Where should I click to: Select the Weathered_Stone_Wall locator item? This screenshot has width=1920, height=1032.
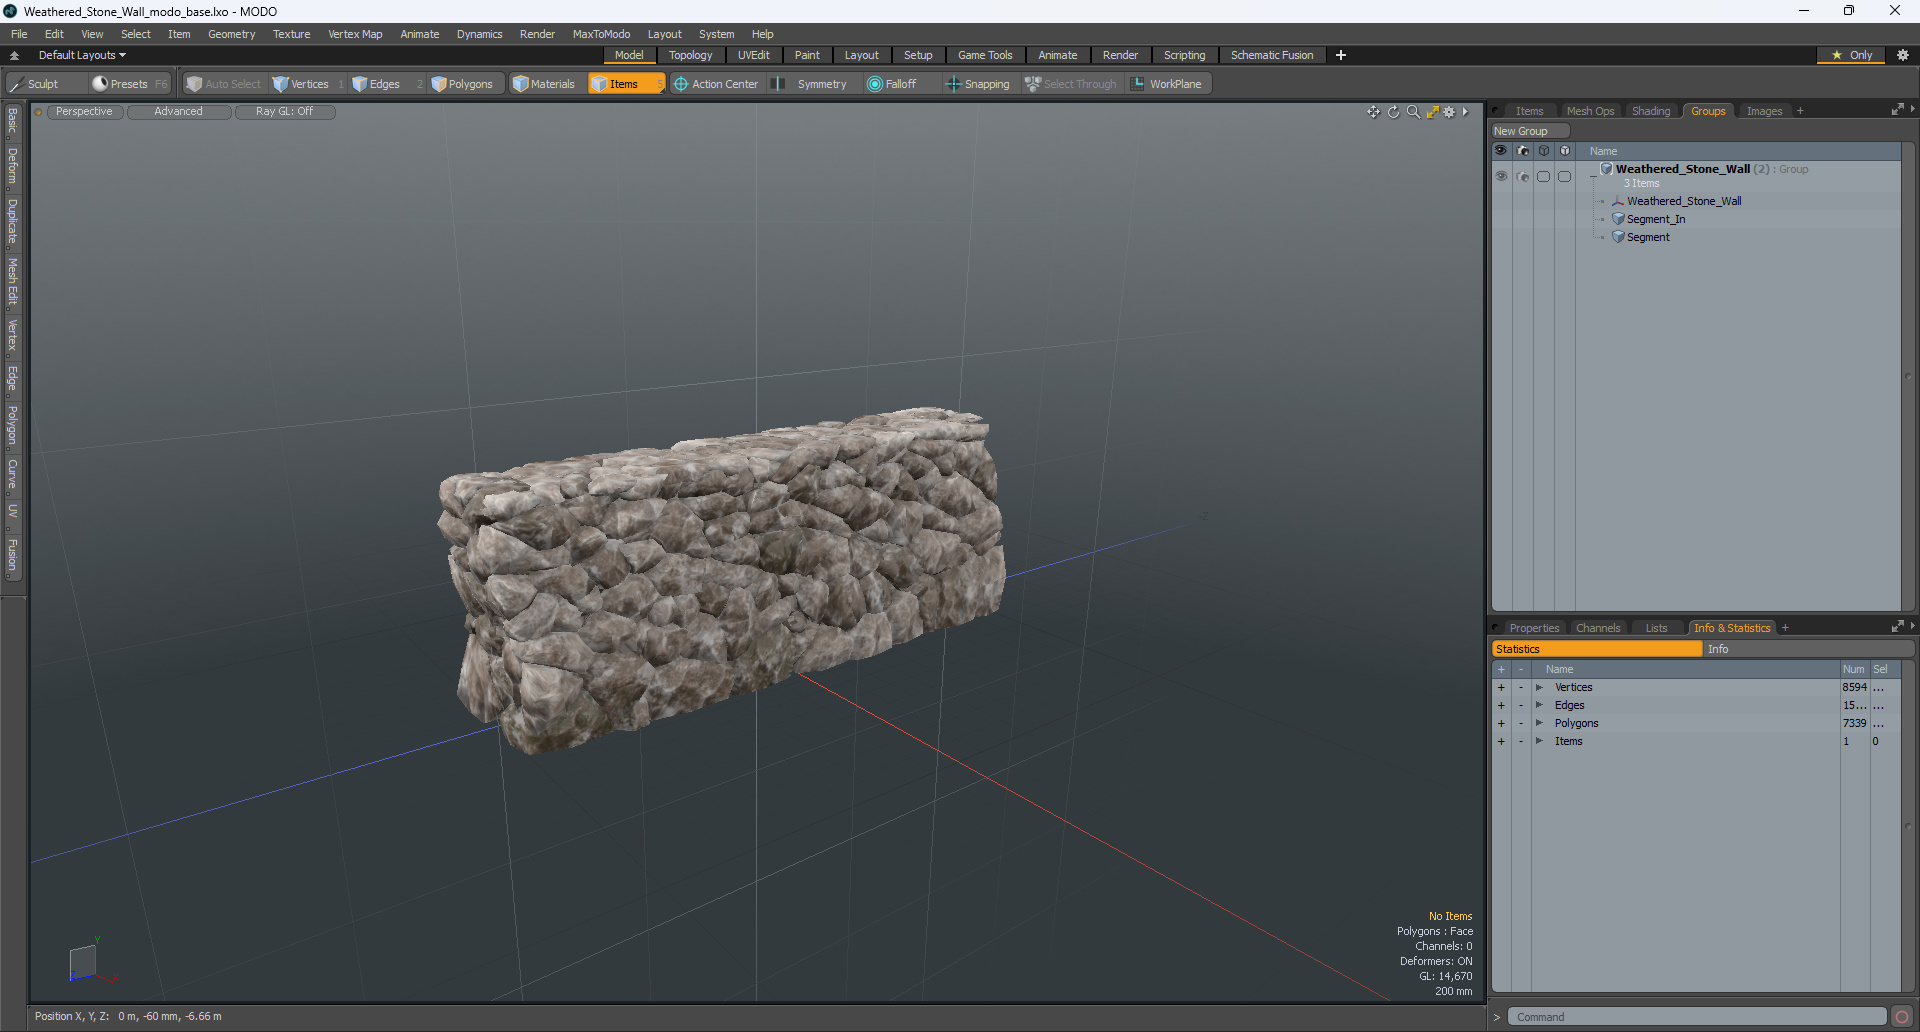click(x=1684, y=201)
